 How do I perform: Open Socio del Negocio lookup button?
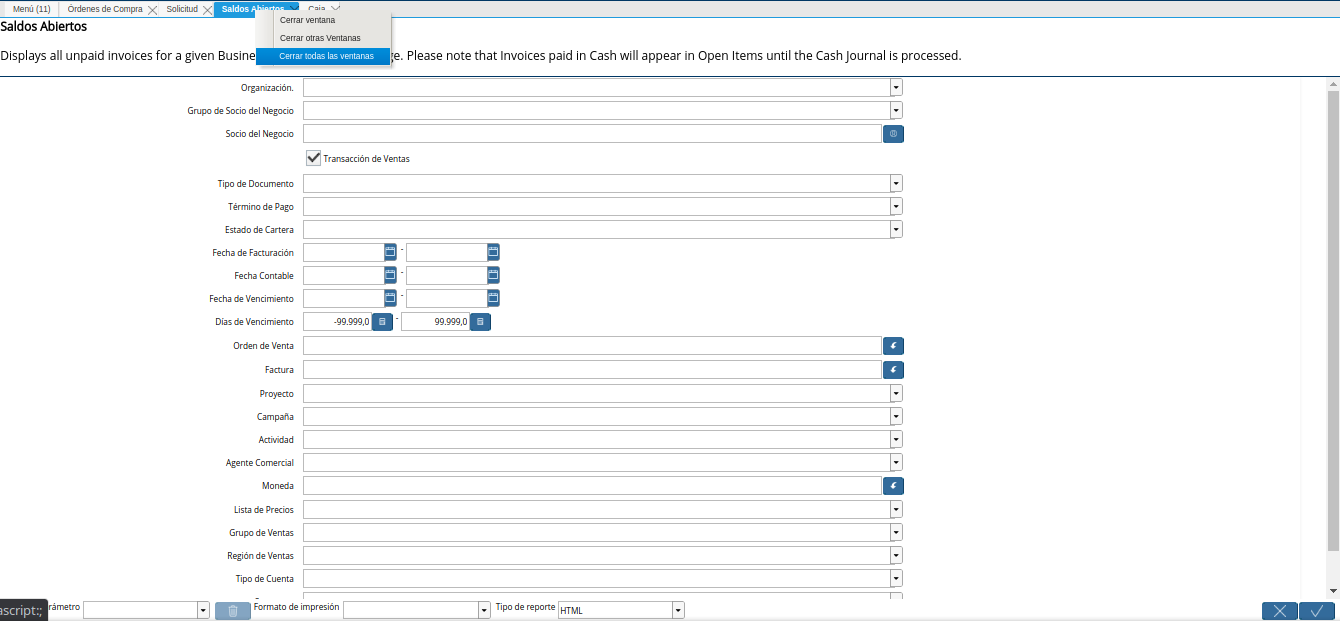click(893, 134)
